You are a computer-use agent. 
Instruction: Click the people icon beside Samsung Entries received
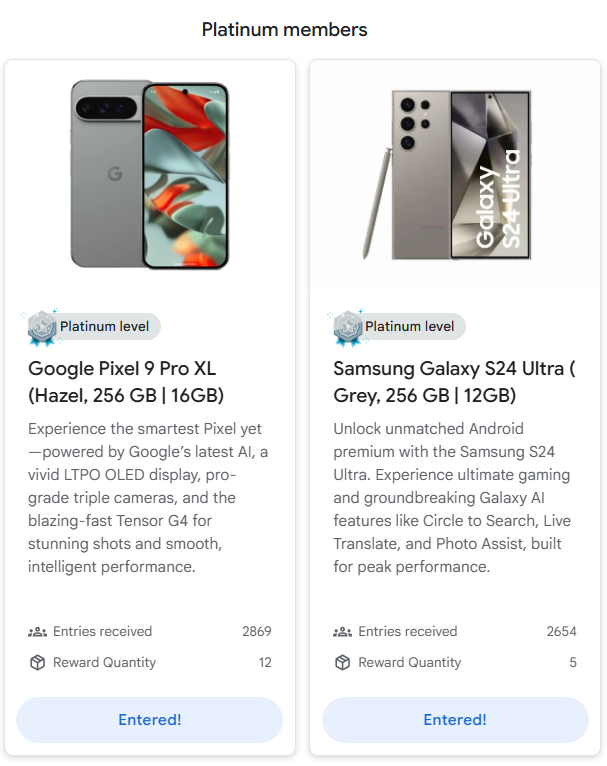point(343,632)
